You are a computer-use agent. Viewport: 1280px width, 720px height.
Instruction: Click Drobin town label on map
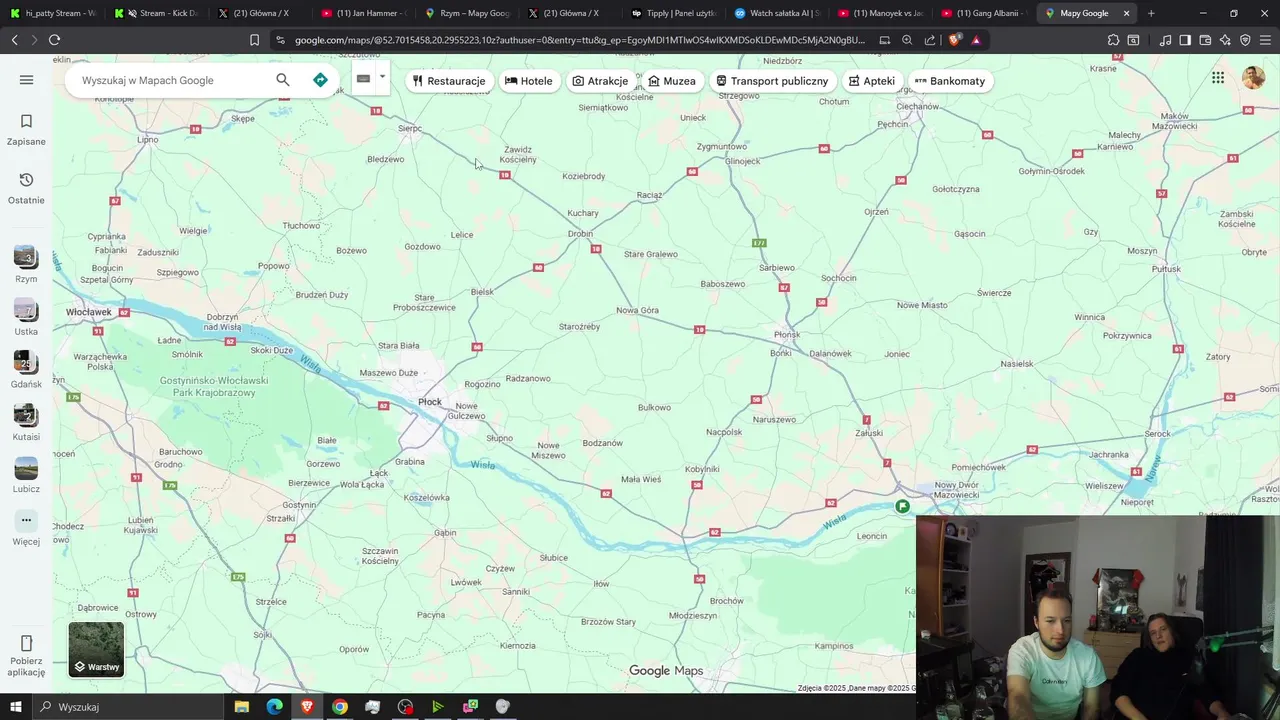[580, 234]
